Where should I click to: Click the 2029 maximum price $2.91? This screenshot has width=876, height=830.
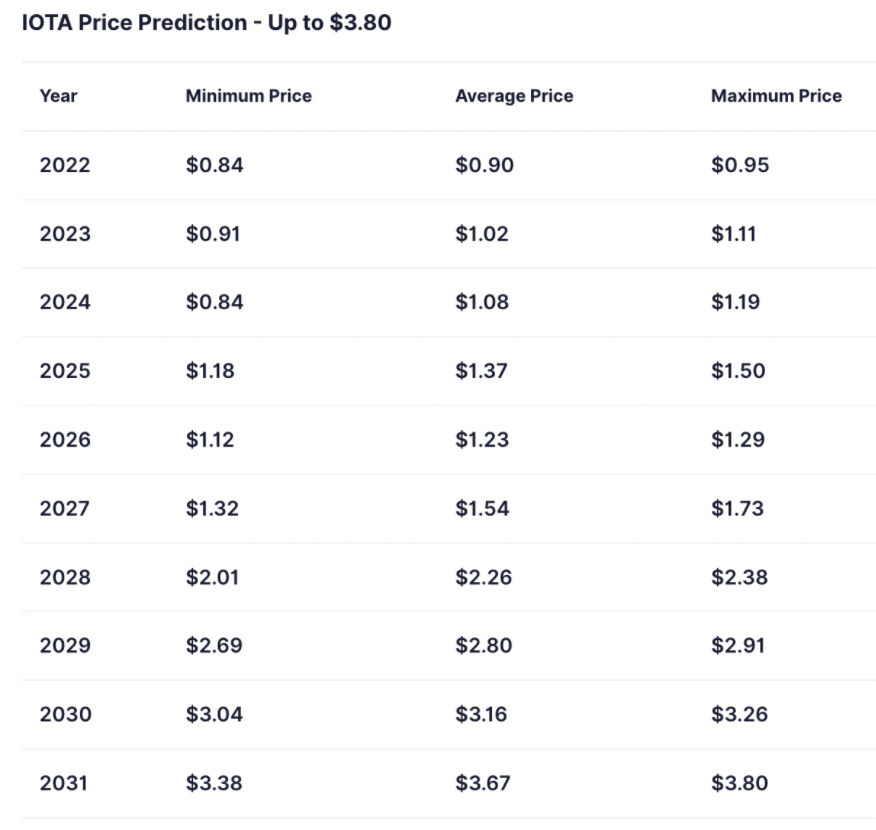738,646
